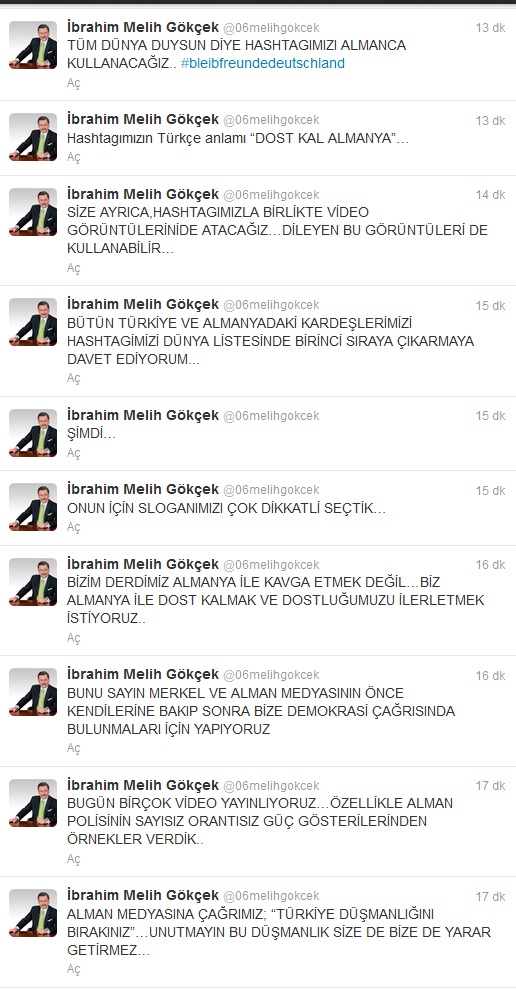Click the author name on the 'BUNU SAYIN MERKEL' tweet

(x=143, y=674)
